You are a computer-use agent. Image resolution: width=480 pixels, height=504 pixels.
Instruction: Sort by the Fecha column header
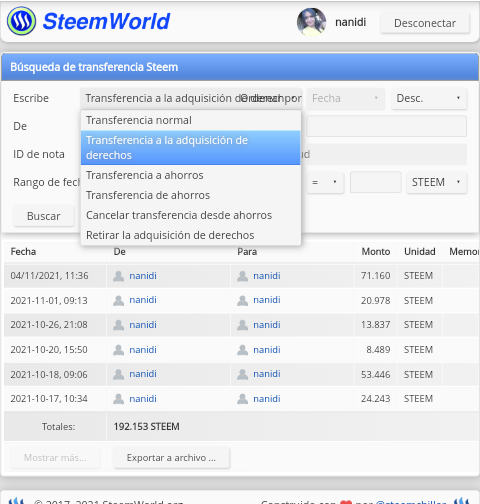click(23, 252)
